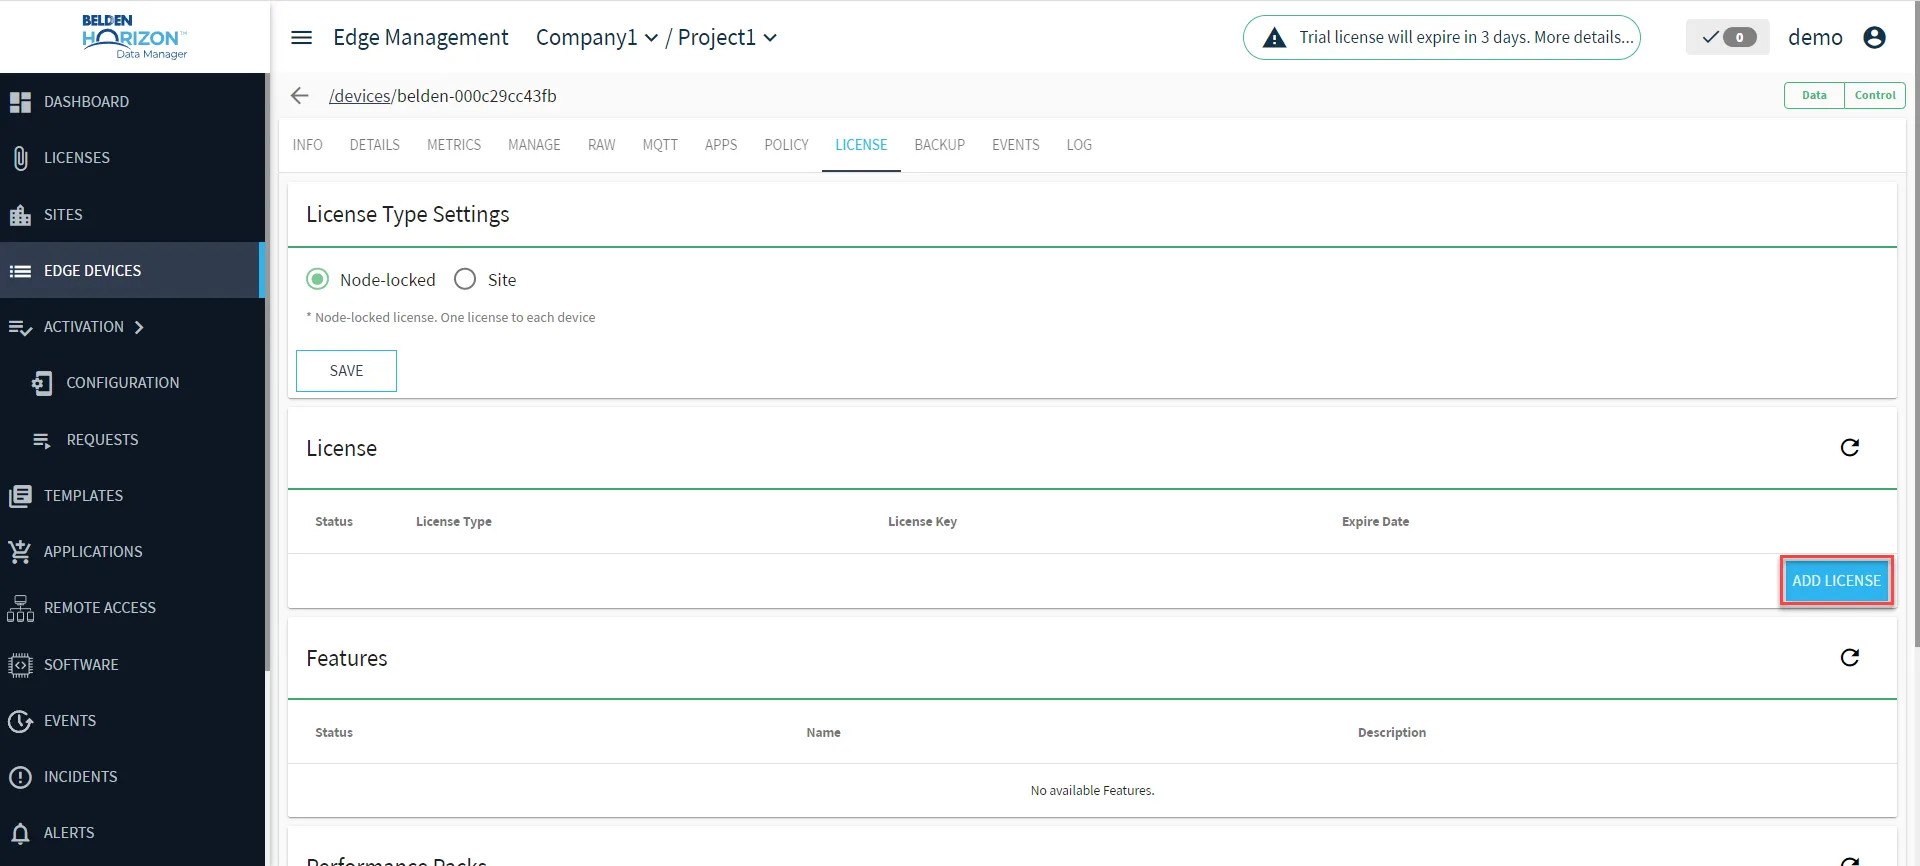Refresh the Features section
Image resolution: width=1920 pixels, height=866 pixels.
click(1850, 658)
